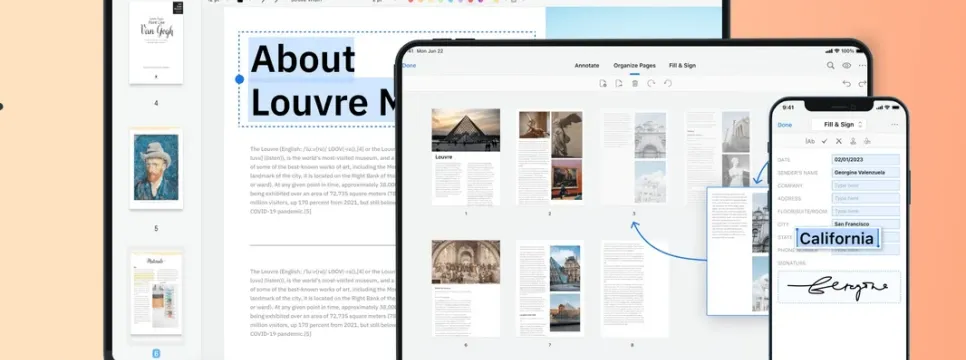Select the text-only page 8 thumbnail
This screenshot has height=360, width=966.
[634, 288]
